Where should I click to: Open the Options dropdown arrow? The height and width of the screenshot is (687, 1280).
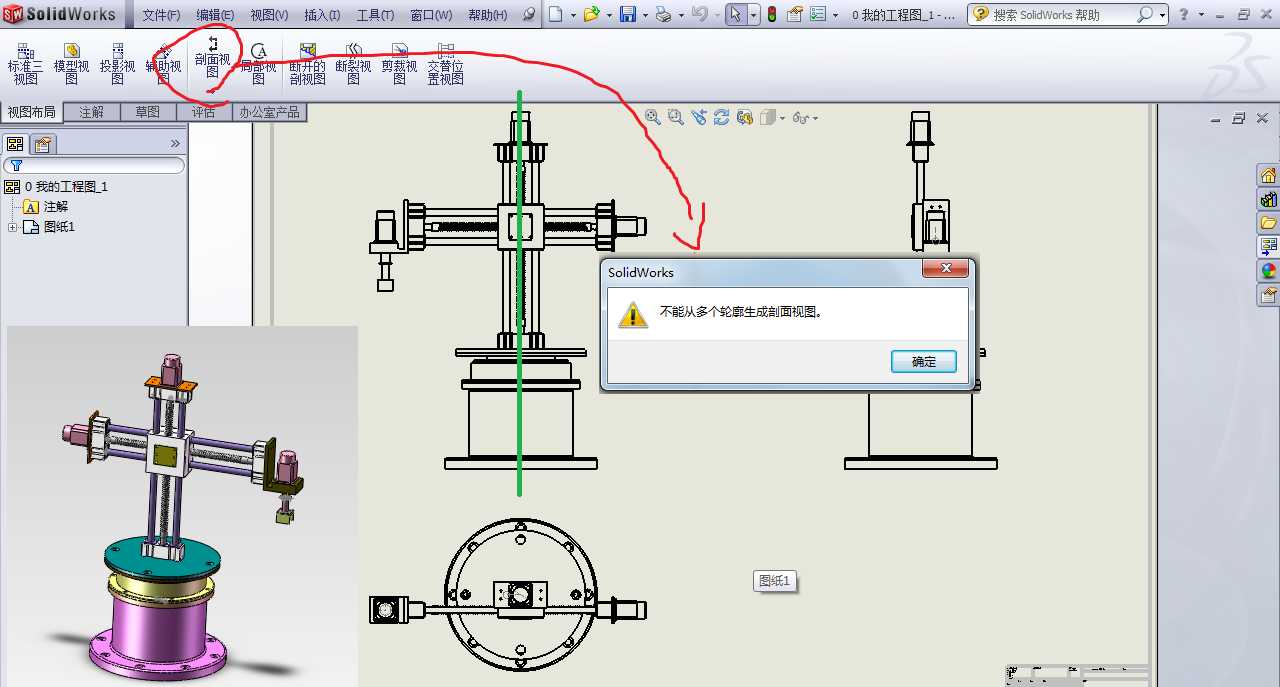point(835,15)
